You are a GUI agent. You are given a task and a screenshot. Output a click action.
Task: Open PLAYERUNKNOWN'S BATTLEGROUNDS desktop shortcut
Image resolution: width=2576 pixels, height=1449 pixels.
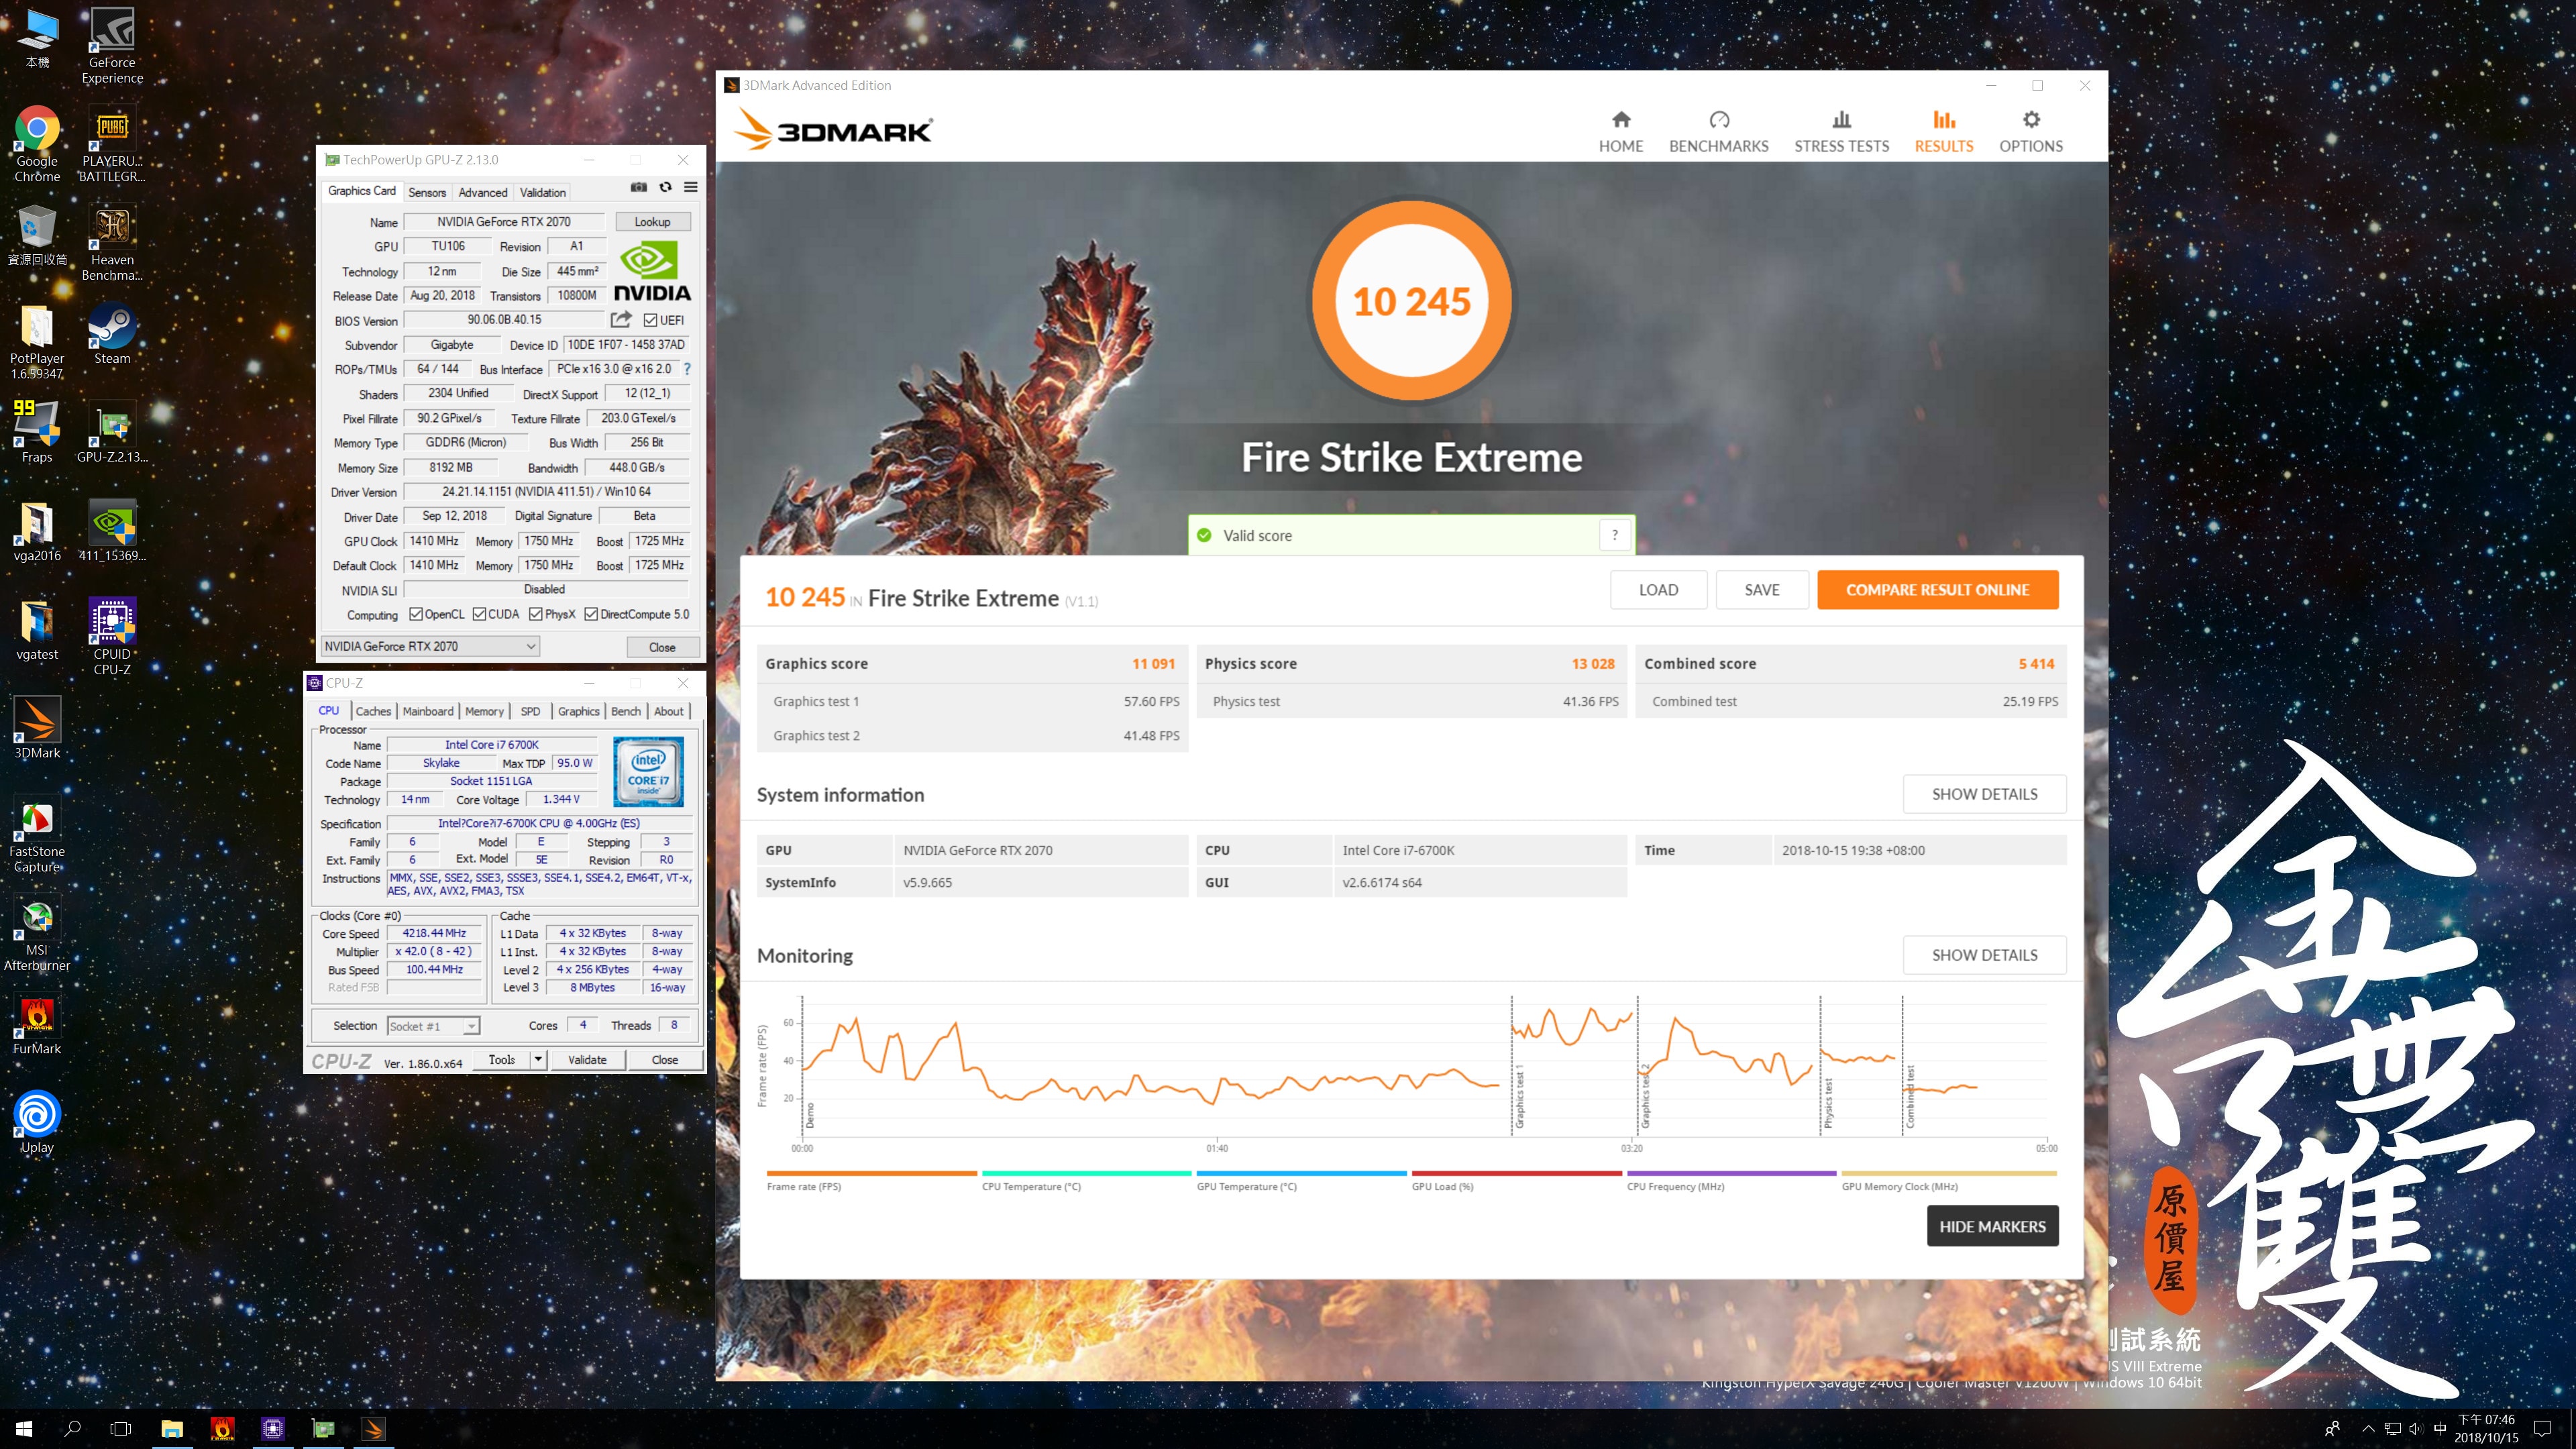pyautogui.click(x=112, y=144)
